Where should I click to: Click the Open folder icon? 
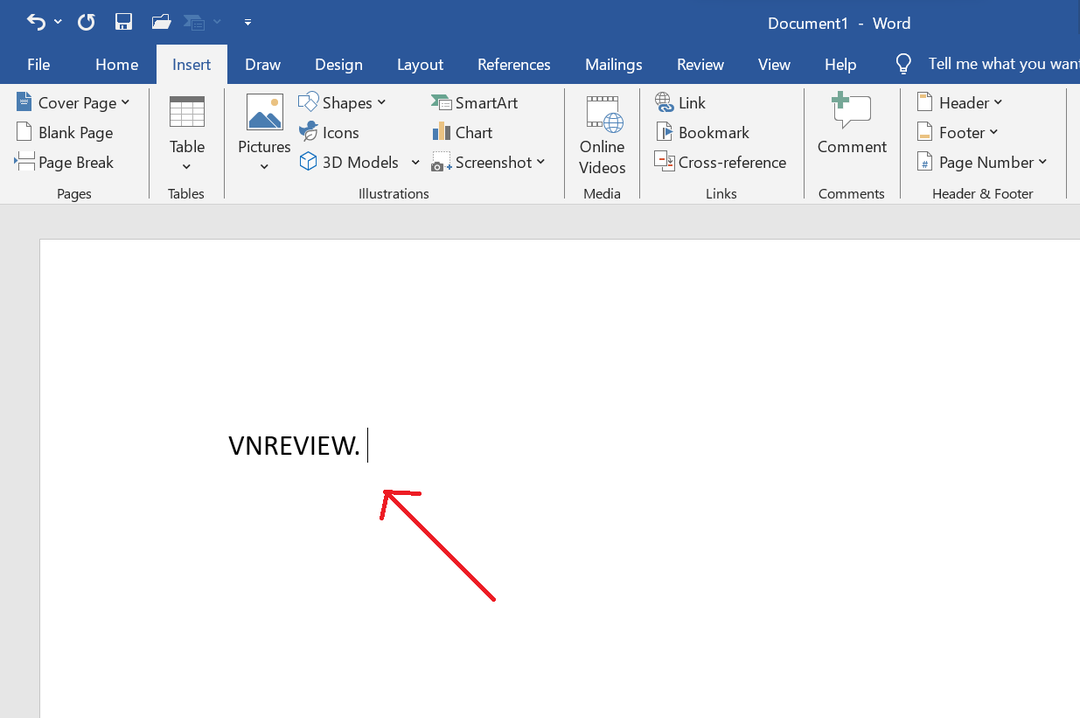pos(161,22)
